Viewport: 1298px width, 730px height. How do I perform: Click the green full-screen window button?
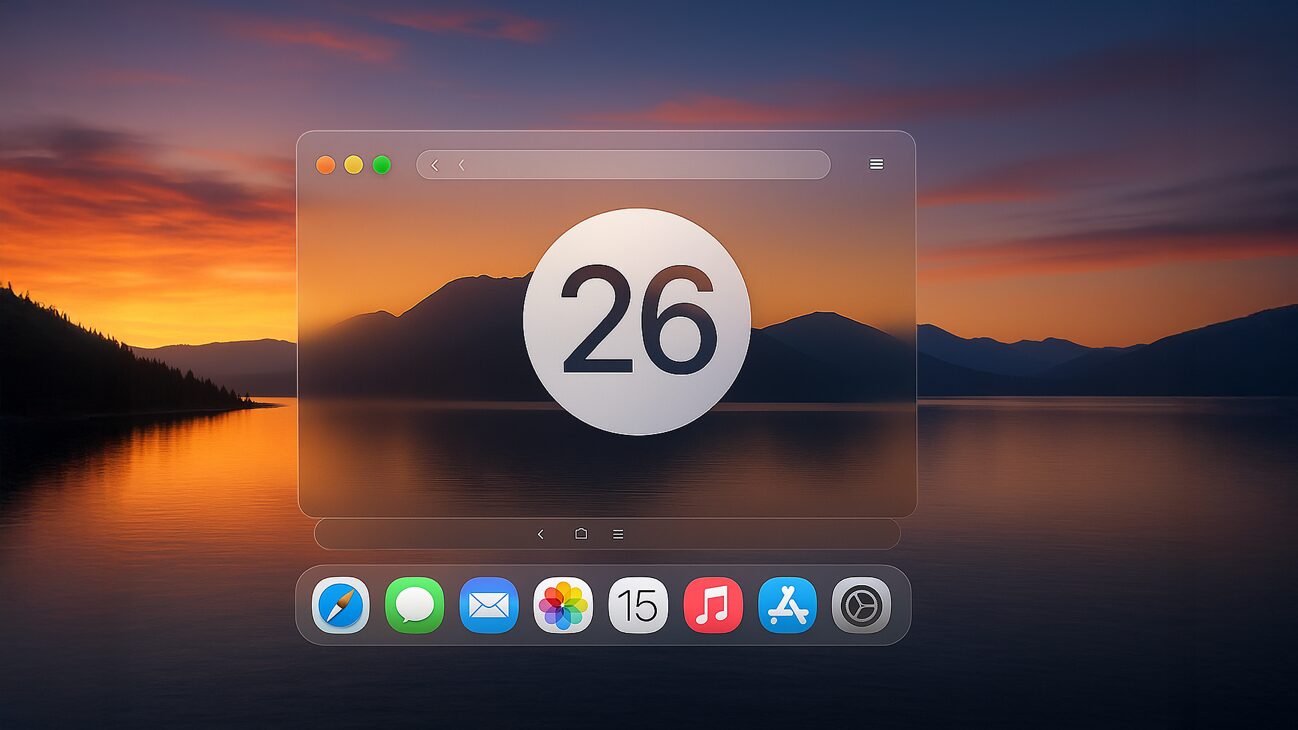tap(381, 165)
